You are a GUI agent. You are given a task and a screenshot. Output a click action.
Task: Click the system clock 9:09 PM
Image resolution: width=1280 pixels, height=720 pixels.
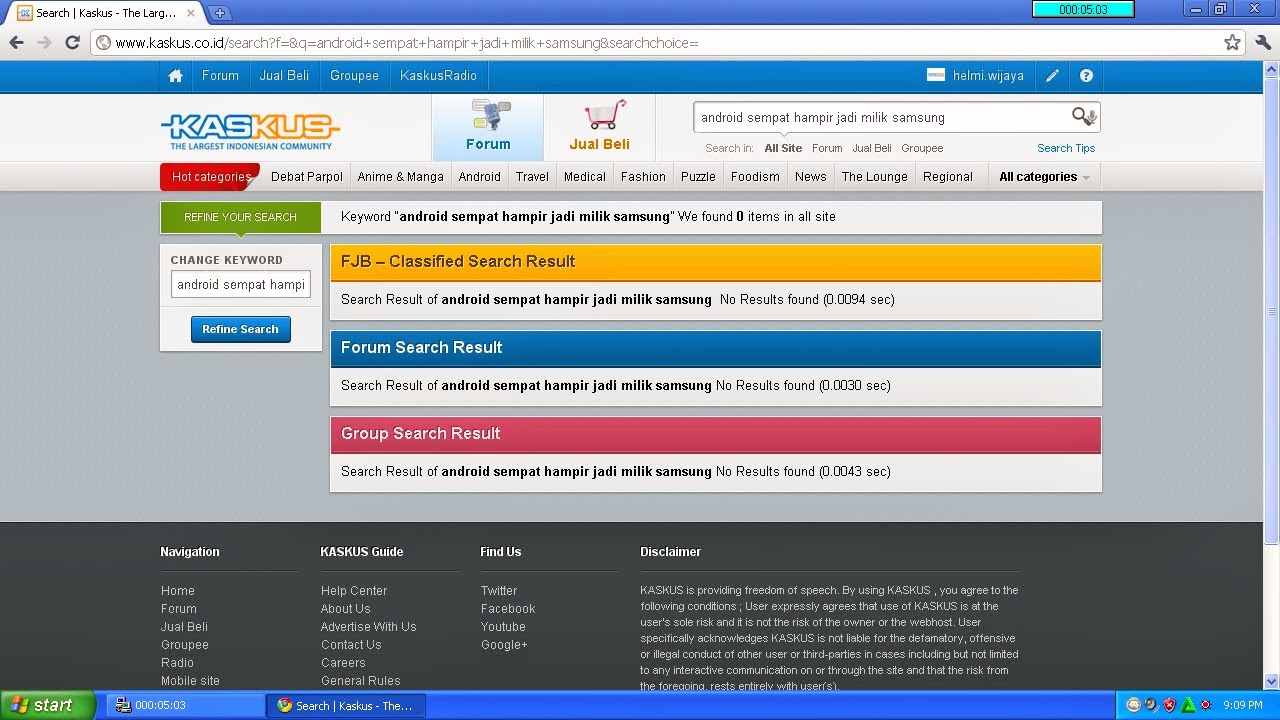pyautogui.click(x=1243, y=706)
